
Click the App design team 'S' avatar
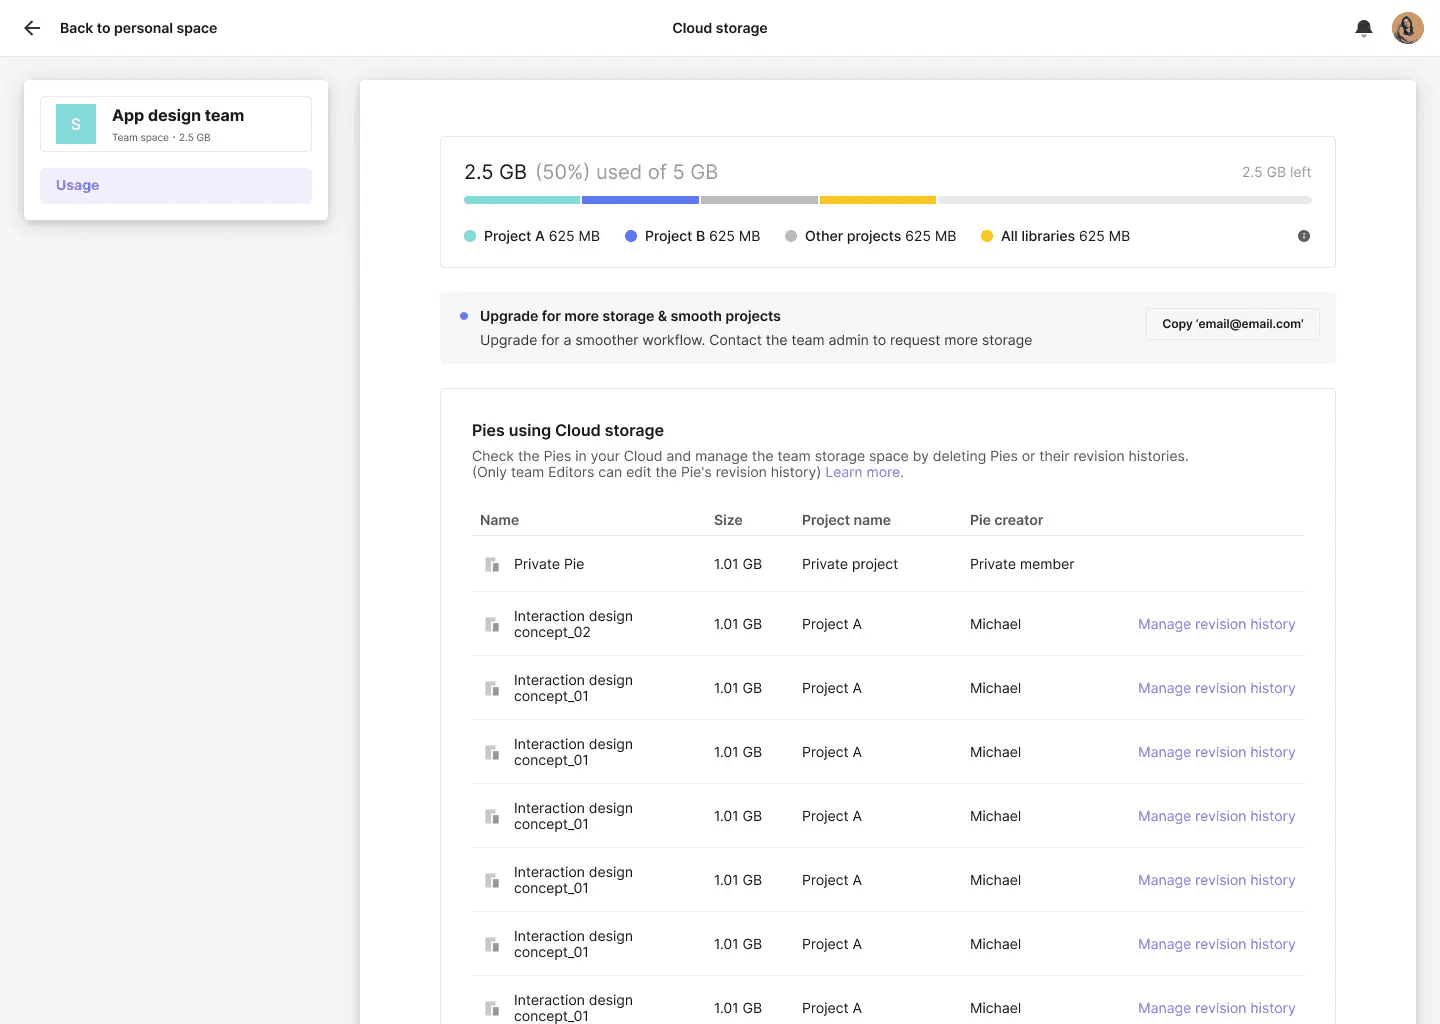pyautogui.click(x=76, y=124)
